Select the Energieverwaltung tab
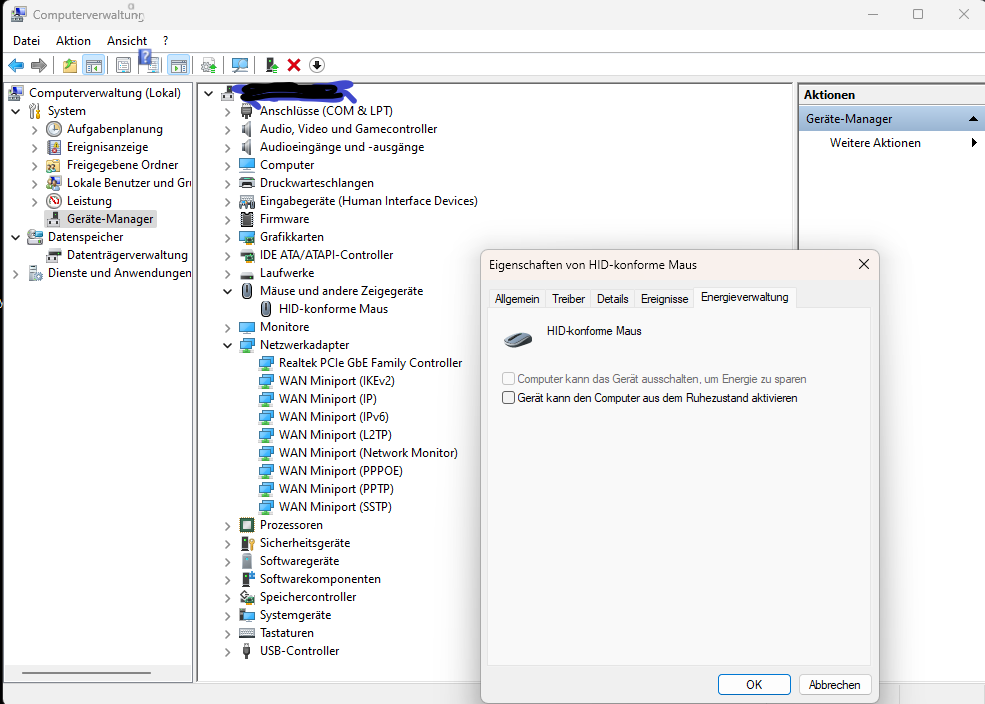Viewport: 985px width, 704px height. tap(744, 297)
